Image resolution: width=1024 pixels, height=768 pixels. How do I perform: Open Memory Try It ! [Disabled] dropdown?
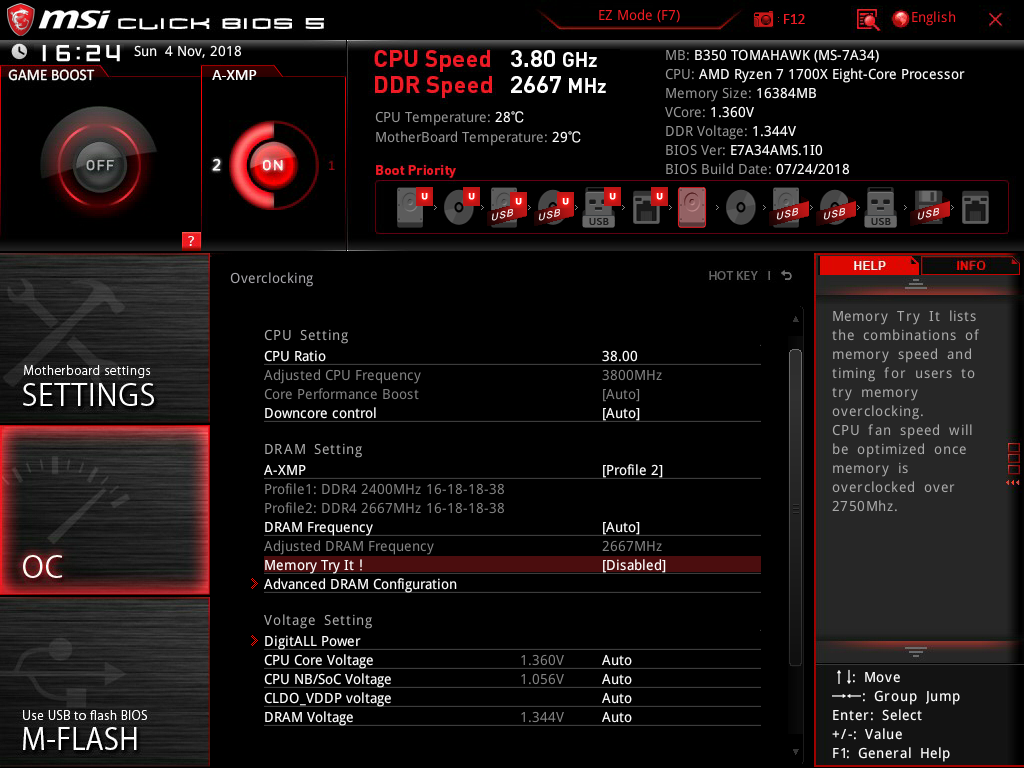pyautogui.click(x=633, y=565)
